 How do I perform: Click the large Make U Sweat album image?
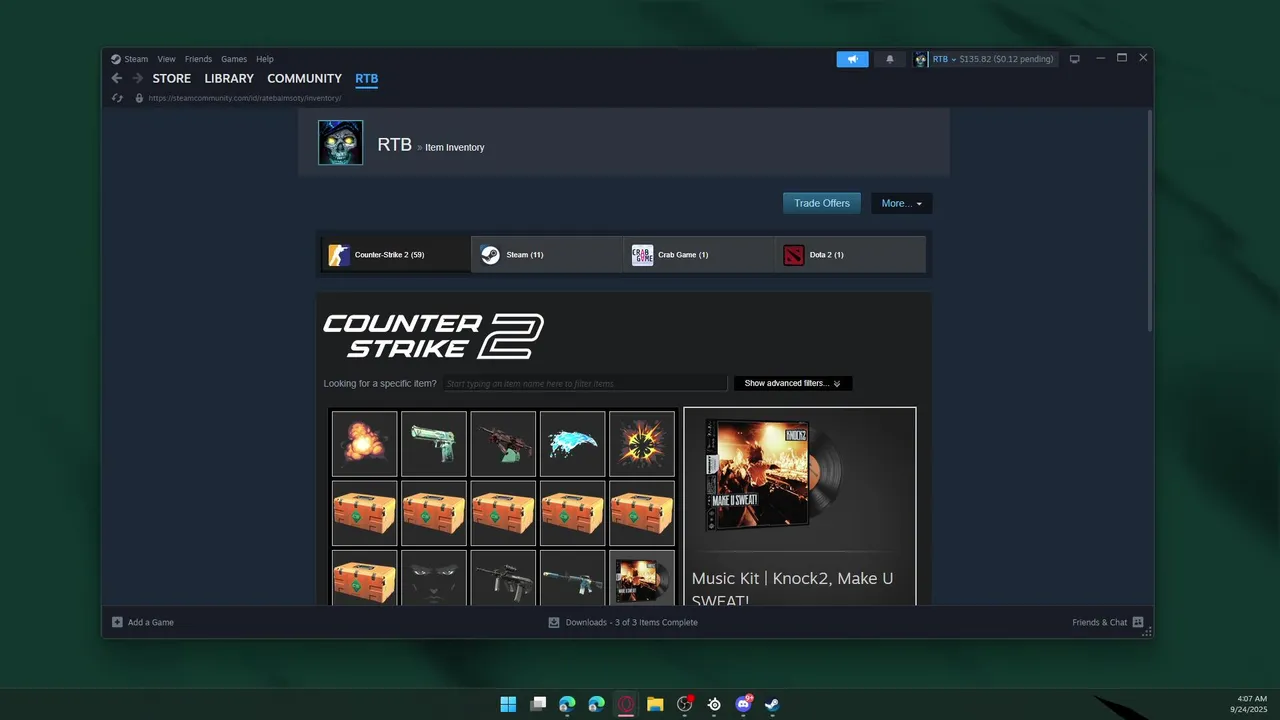coord(773,475)
